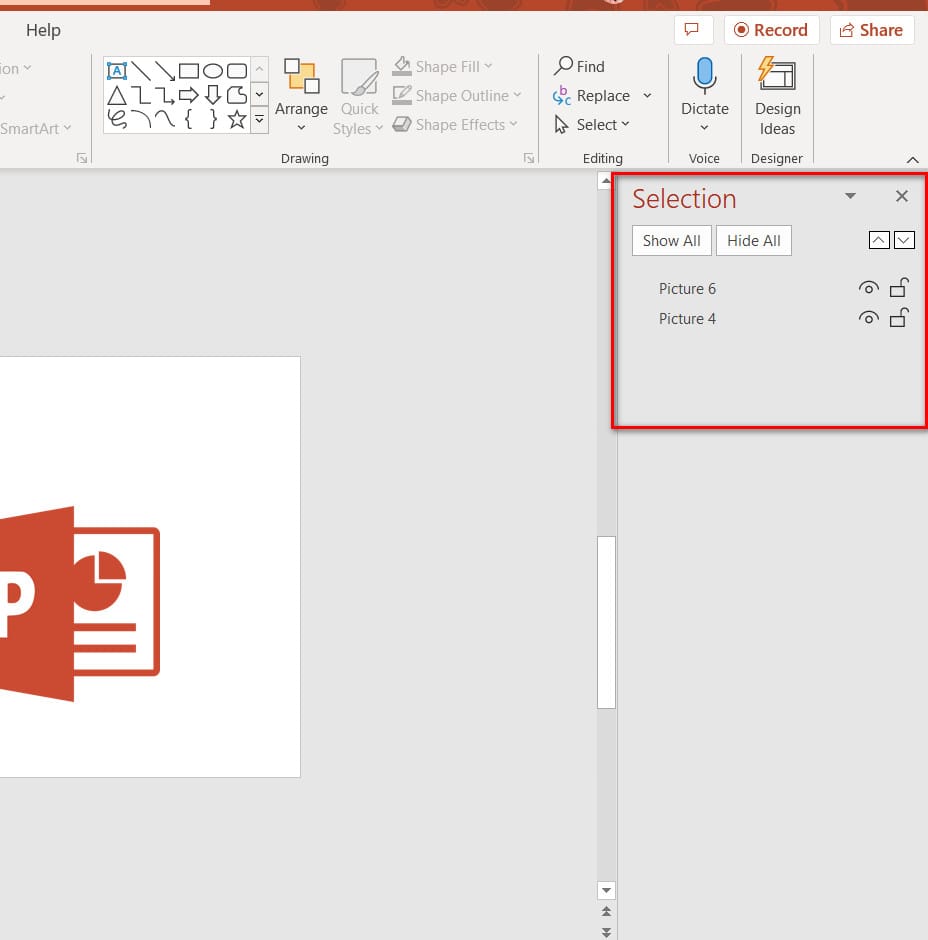Select the Down Arrow block shape
Viewport: 928px width, 940px height.
[213, 95]
